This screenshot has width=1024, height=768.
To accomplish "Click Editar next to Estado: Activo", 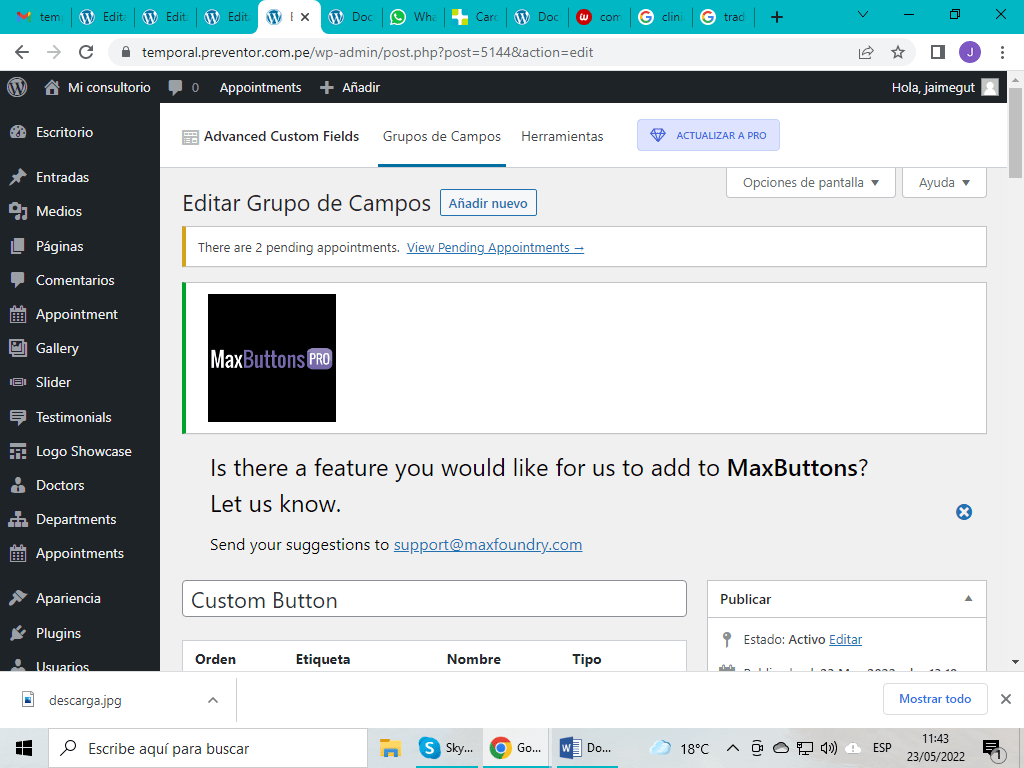I will (x=845, y=639).
